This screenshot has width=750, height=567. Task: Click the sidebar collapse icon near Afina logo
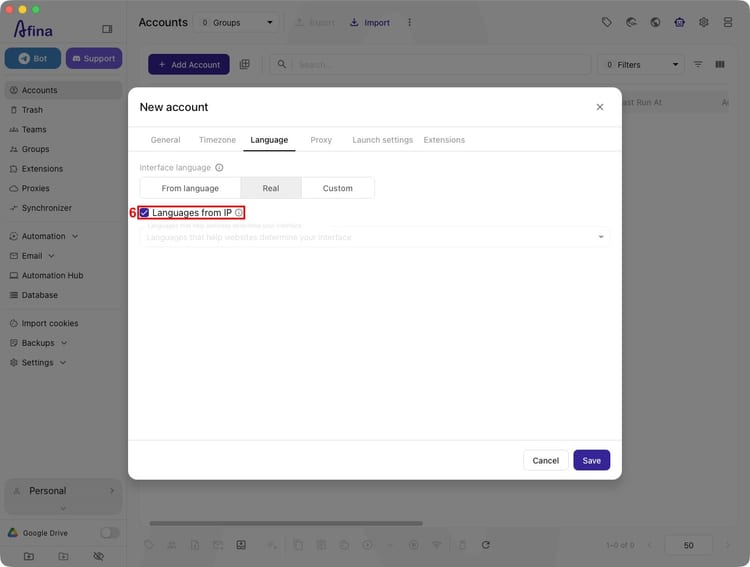click(x=107, y=29)
